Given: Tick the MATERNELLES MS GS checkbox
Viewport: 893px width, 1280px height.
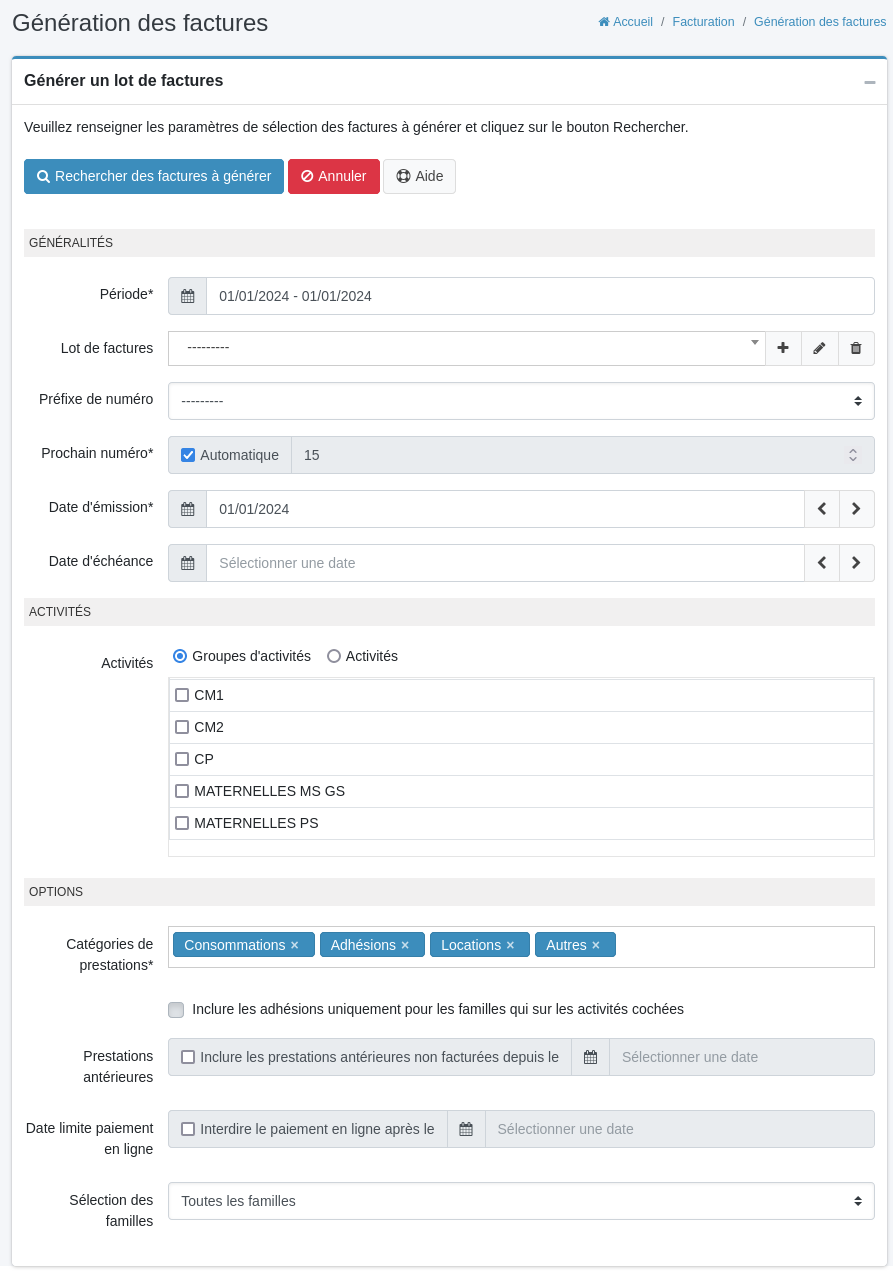Looking at the screenshot, I should pyautogui.click(x=182, y=791).
